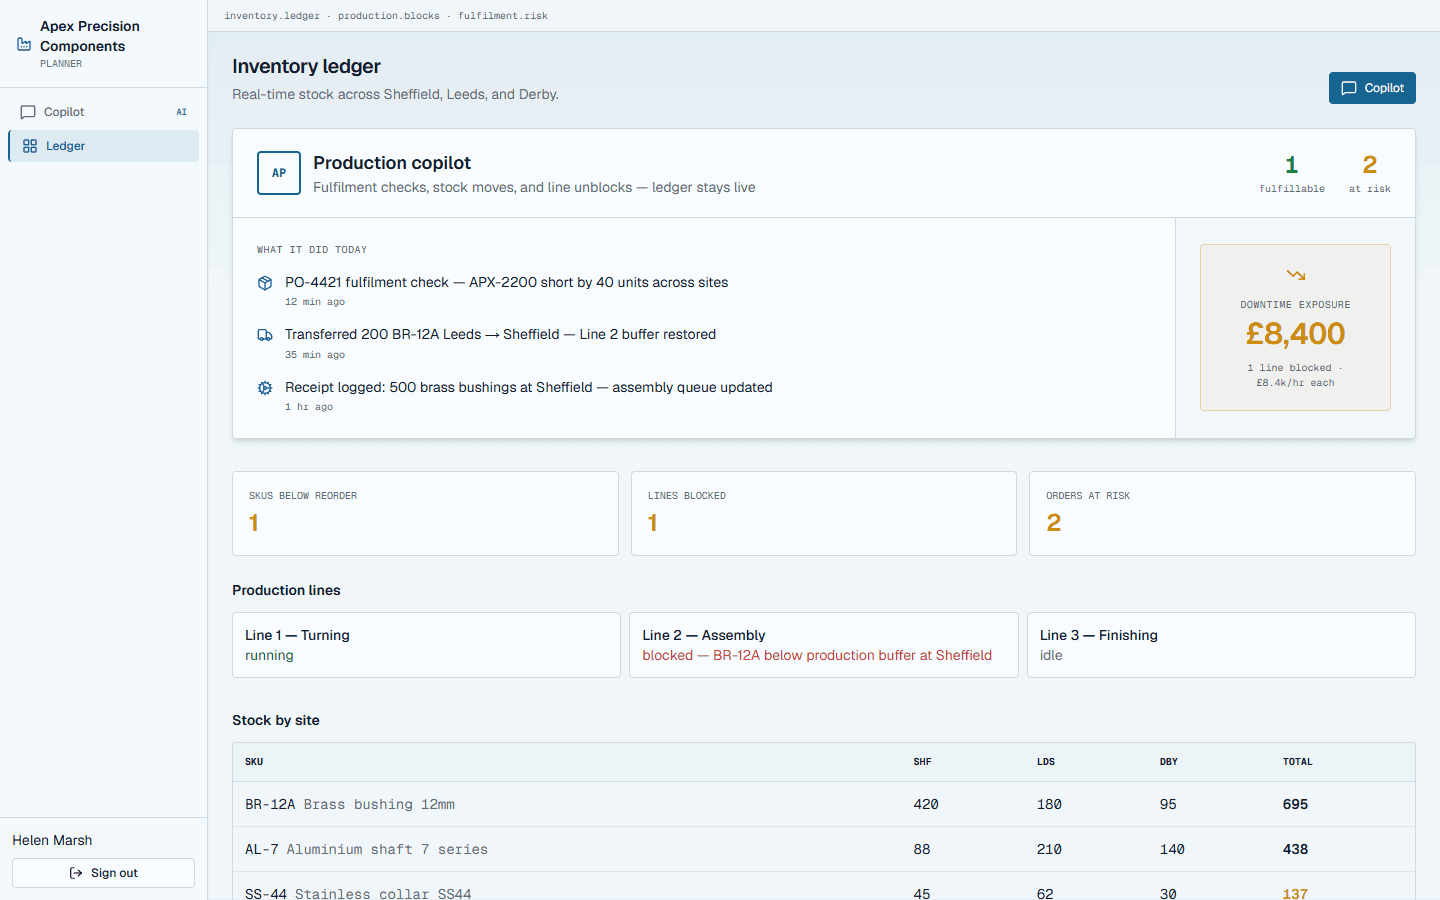
Task: Click the DBY column header
Action: (1169, 762)
